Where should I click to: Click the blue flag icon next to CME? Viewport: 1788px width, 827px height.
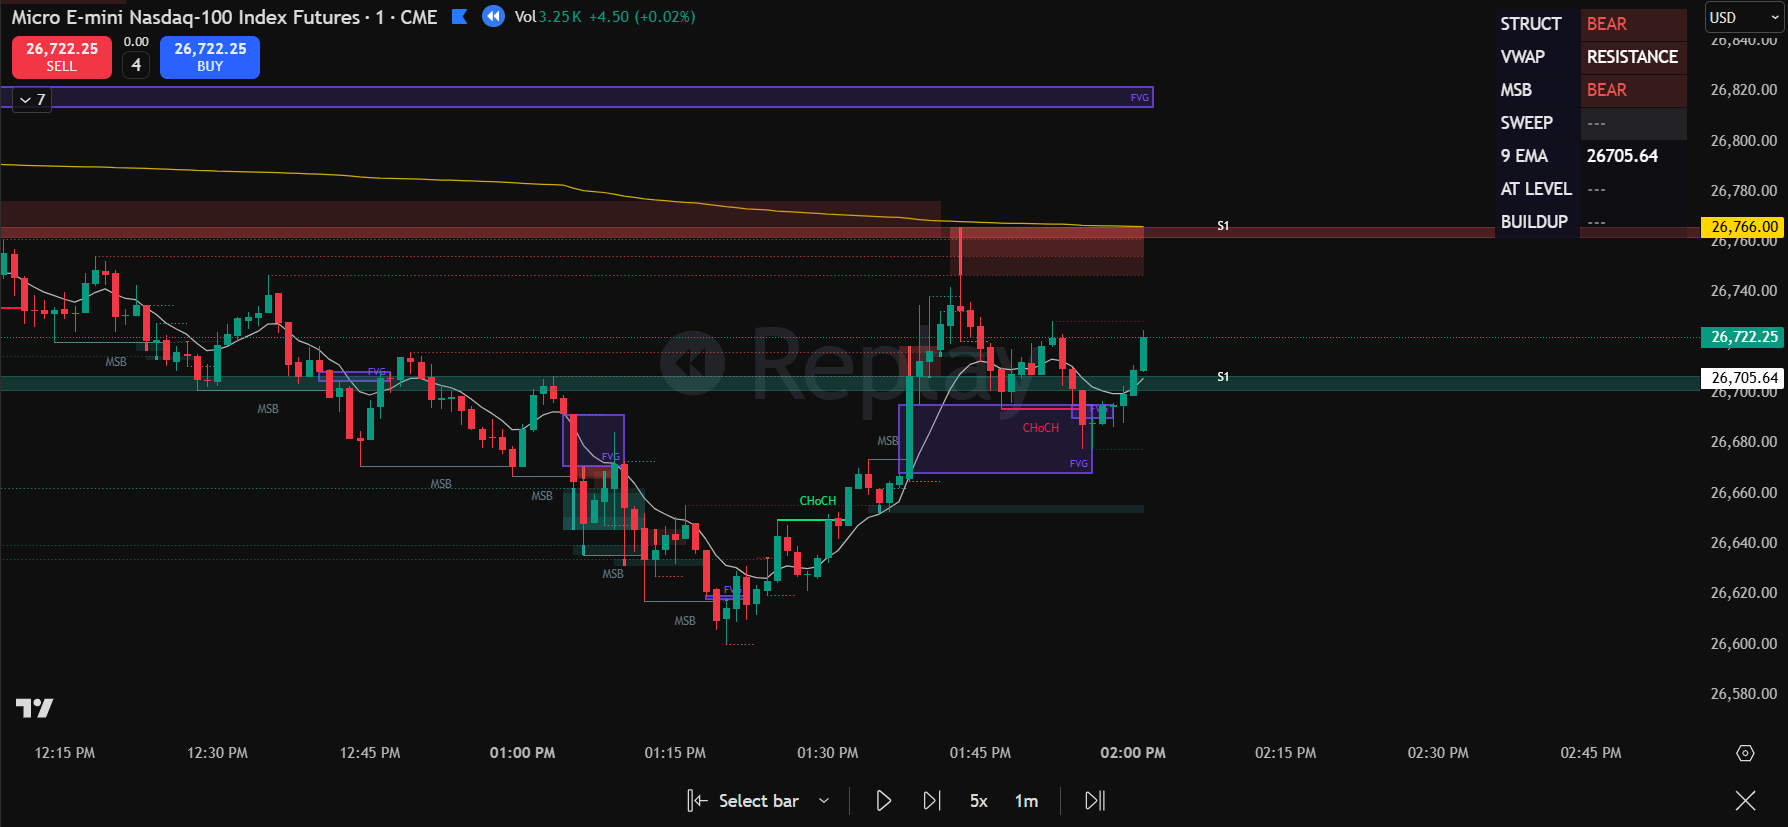point(460,16)
